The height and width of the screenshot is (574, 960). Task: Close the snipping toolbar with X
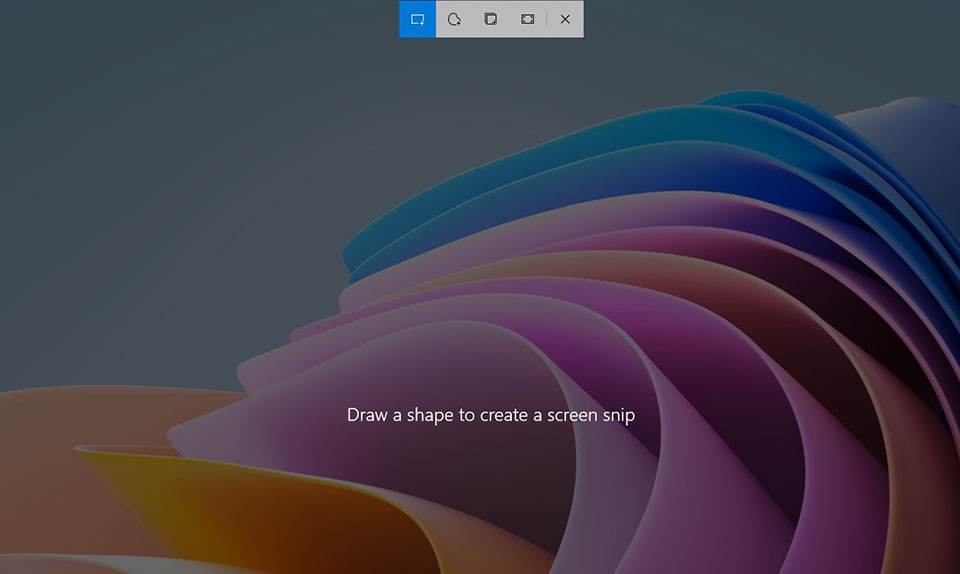(x=565, y=19)
